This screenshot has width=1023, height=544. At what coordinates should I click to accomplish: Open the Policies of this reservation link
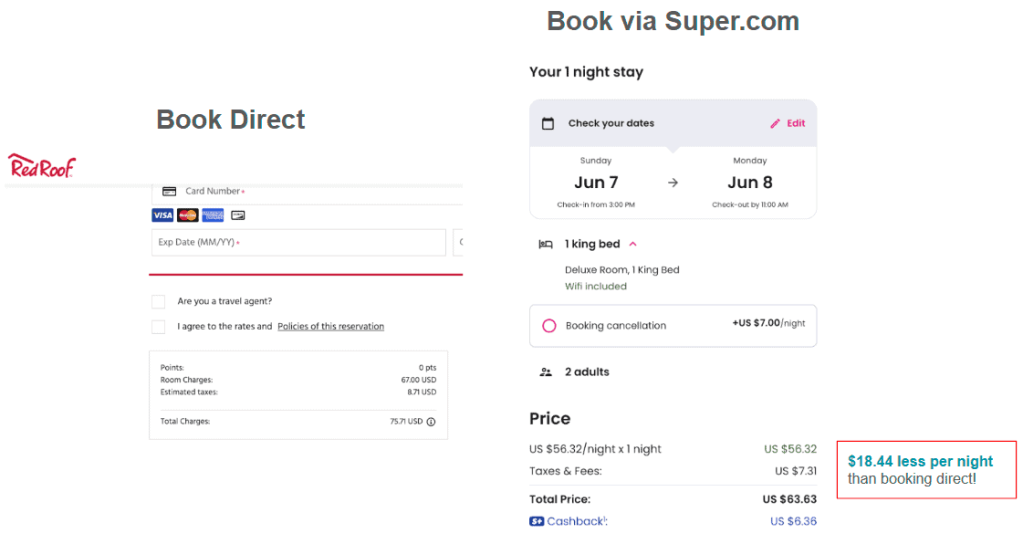[x=331, y=326]
